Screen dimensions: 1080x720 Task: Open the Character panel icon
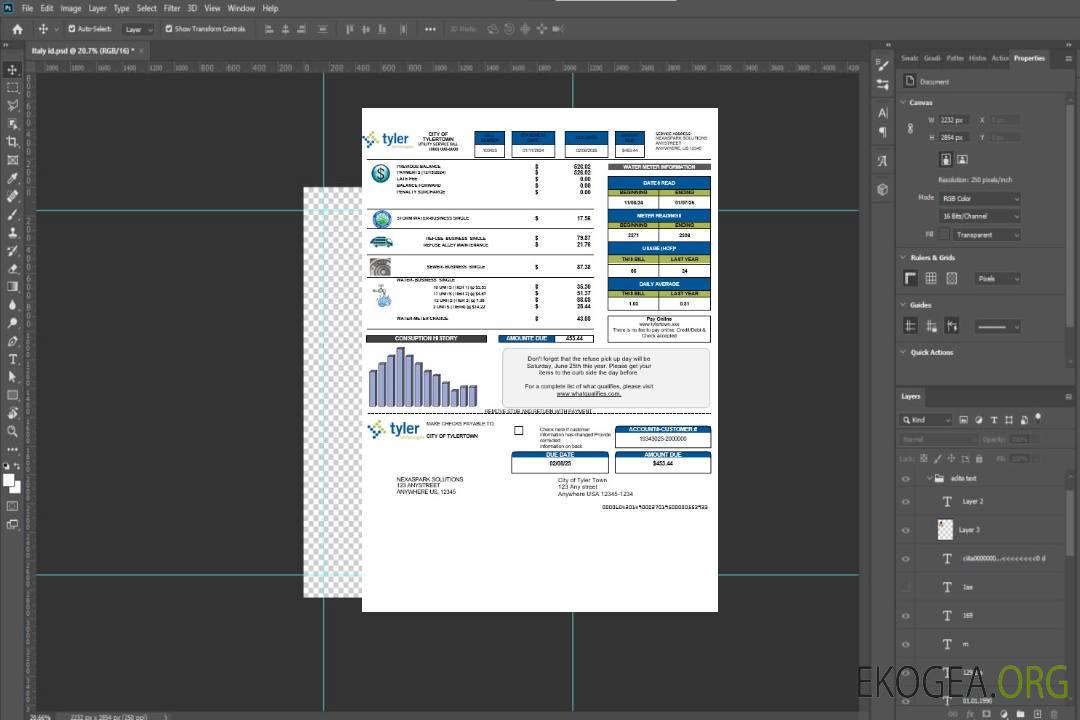(883, 113)
